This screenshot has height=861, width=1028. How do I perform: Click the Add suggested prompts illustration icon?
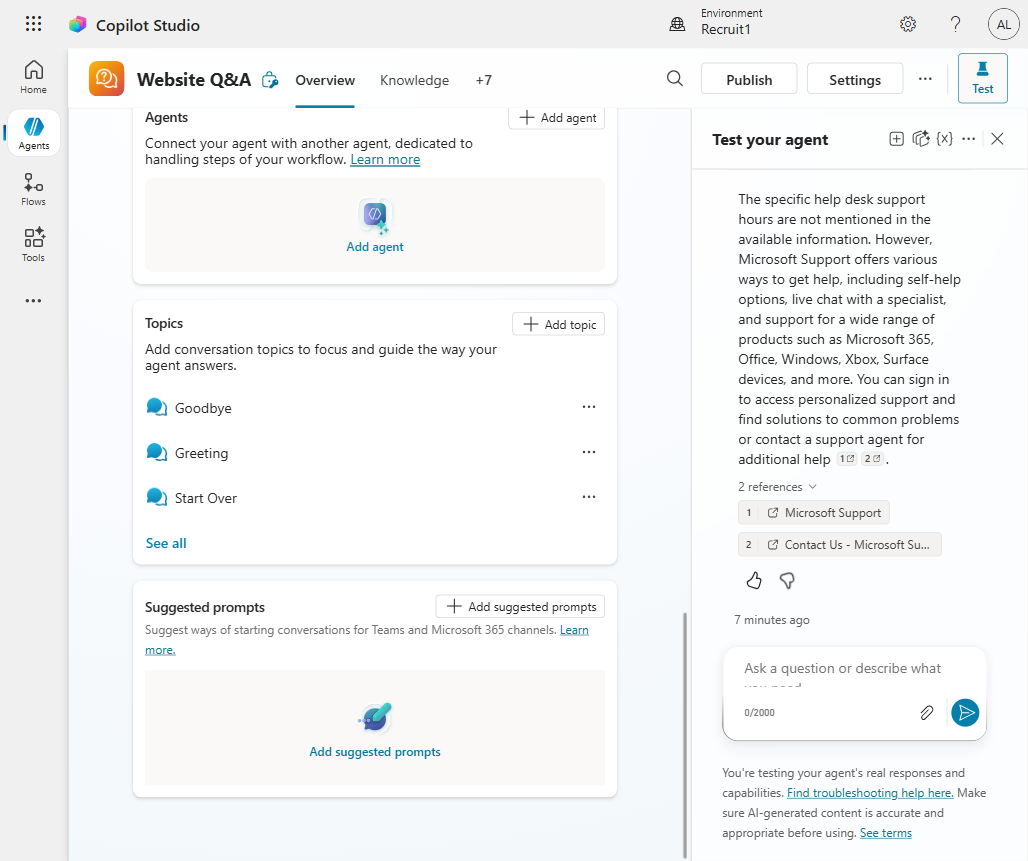click(375, 717)
